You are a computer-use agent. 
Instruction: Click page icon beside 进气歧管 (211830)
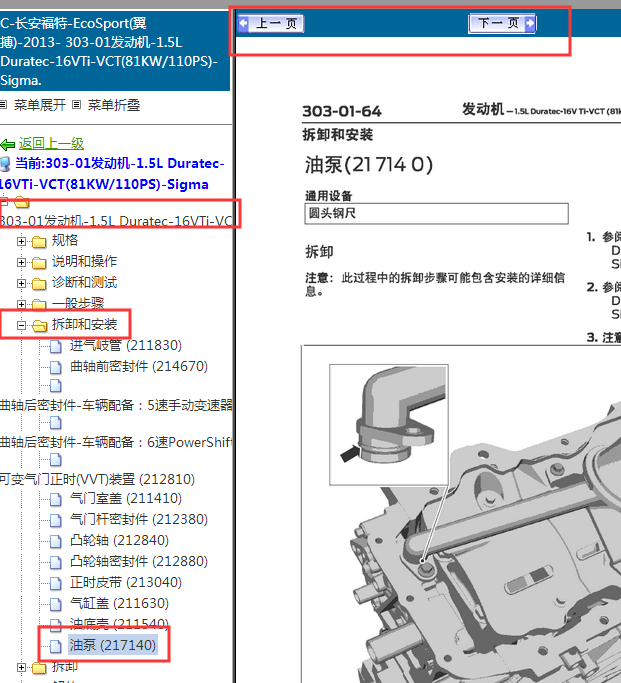55,347
